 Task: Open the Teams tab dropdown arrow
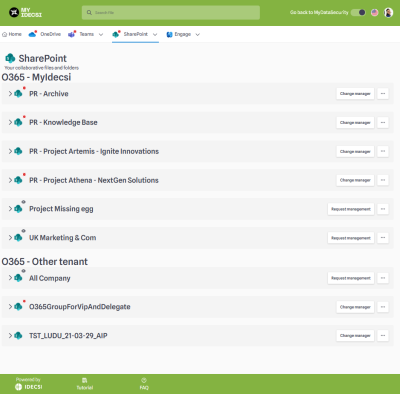[x=101, y=34]
